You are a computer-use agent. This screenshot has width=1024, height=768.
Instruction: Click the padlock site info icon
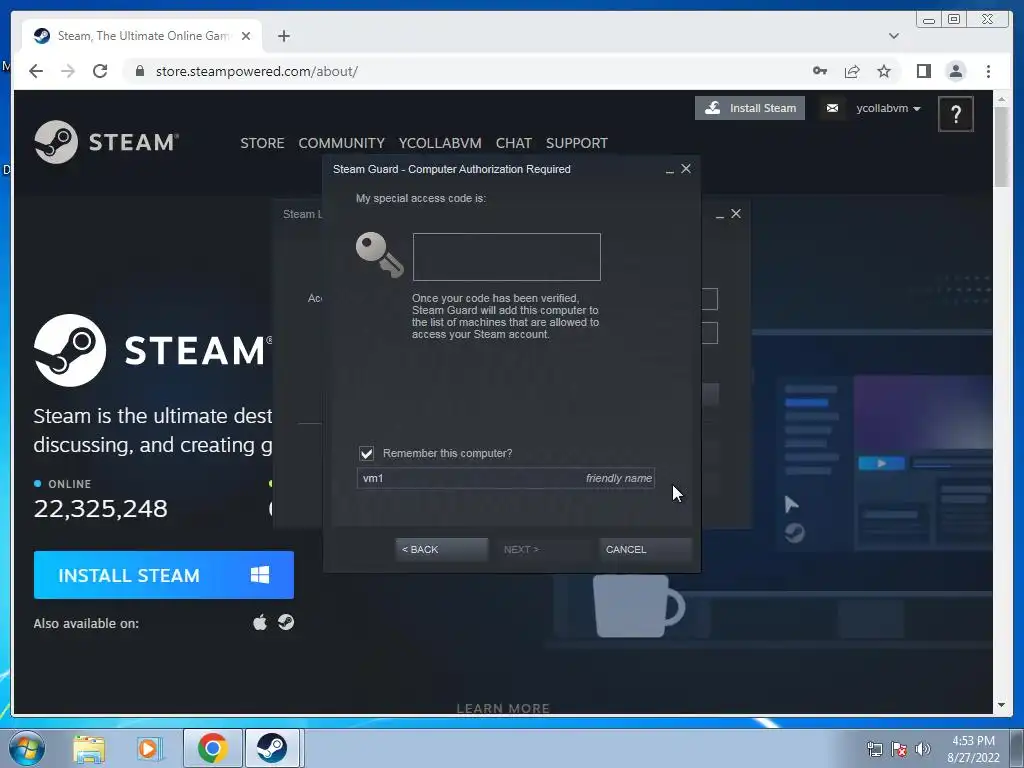click(x=140, y=71)
